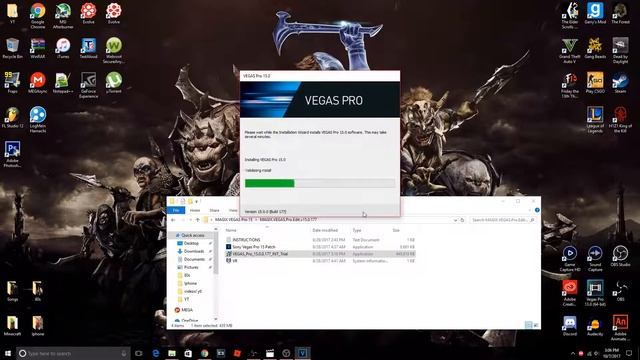This screenshot has width=640, height=360.
Task: Click Explorer up-one-level arrow
Action: [198, 220]
